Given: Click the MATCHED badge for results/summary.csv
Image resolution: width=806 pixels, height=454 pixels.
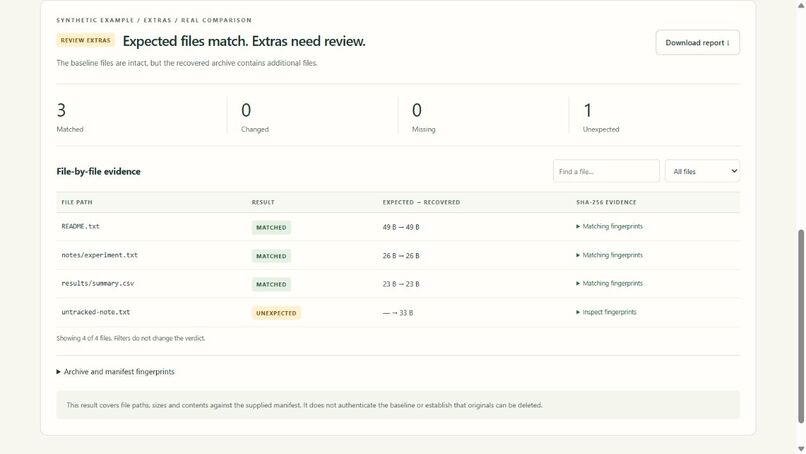Looking at the screenshot, I should point(271,284).
